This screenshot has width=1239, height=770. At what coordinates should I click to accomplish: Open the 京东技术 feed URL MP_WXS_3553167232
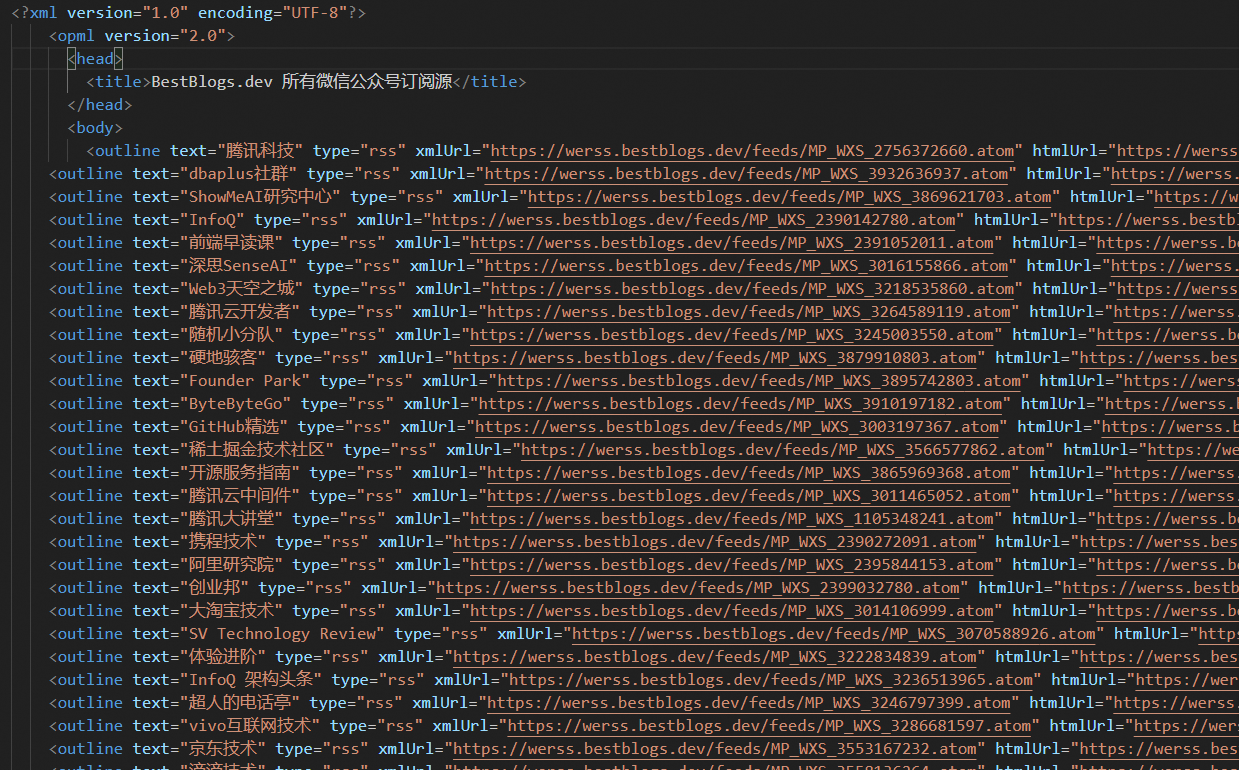[715, 749]
